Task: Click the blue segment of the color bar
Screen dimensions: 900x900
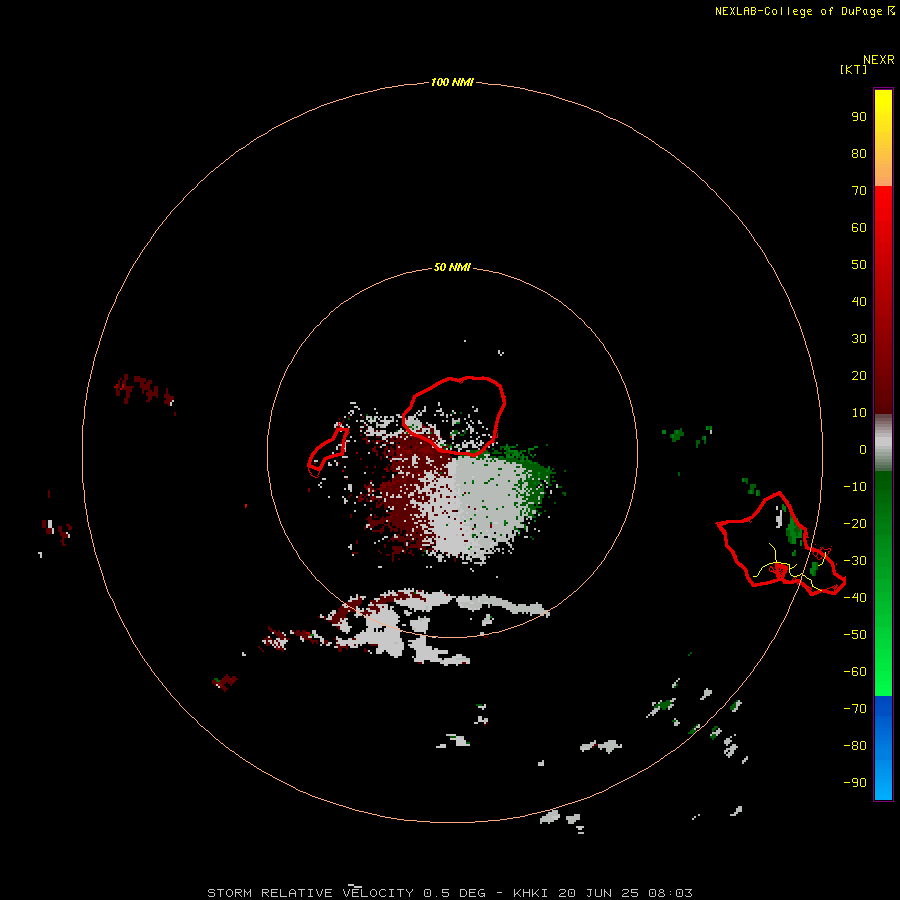Action: pos(883,748)
